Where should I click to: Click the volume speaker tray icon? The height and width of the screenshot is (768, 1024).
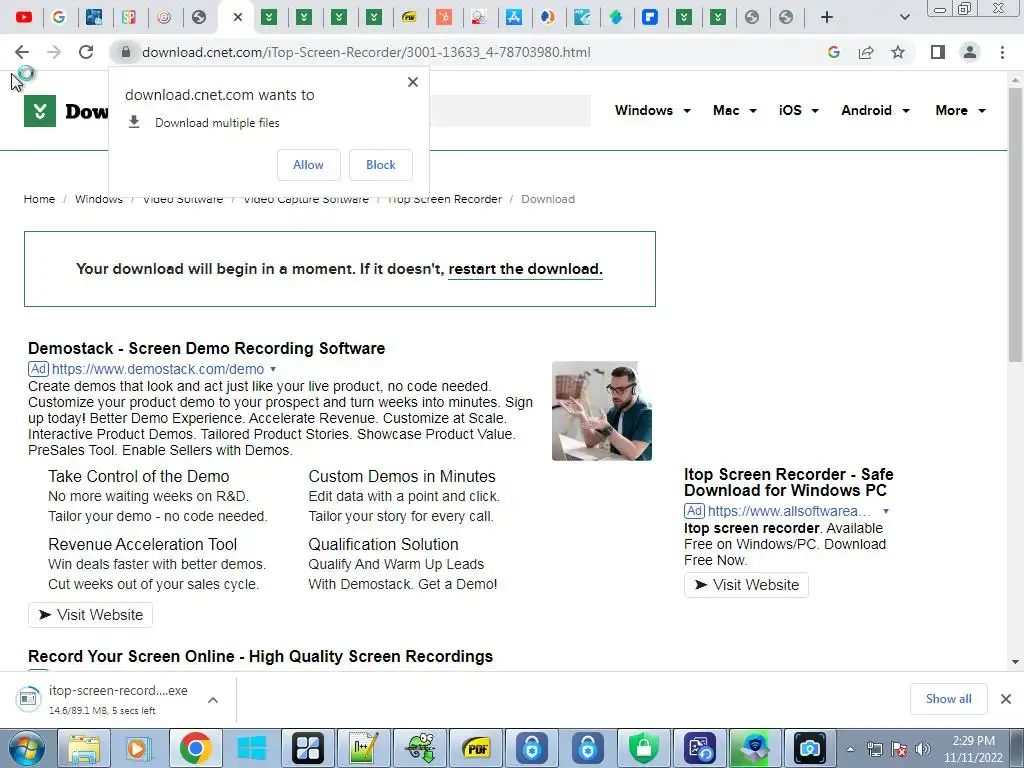[x=923, y=749]
